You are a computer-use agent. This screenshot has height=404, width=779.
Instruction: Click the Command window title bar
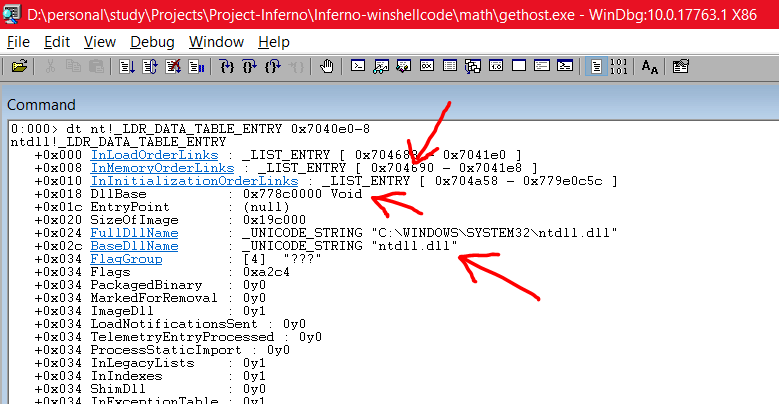point(390,105)
